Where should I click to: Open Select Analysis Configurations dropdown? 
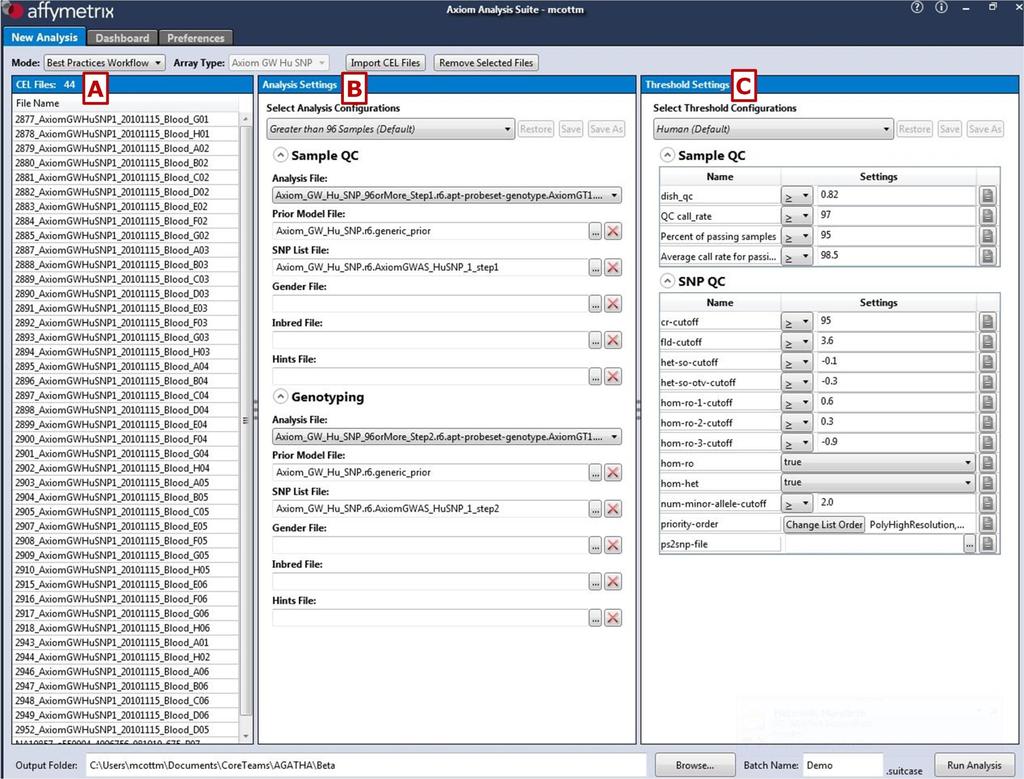(391, 129)
